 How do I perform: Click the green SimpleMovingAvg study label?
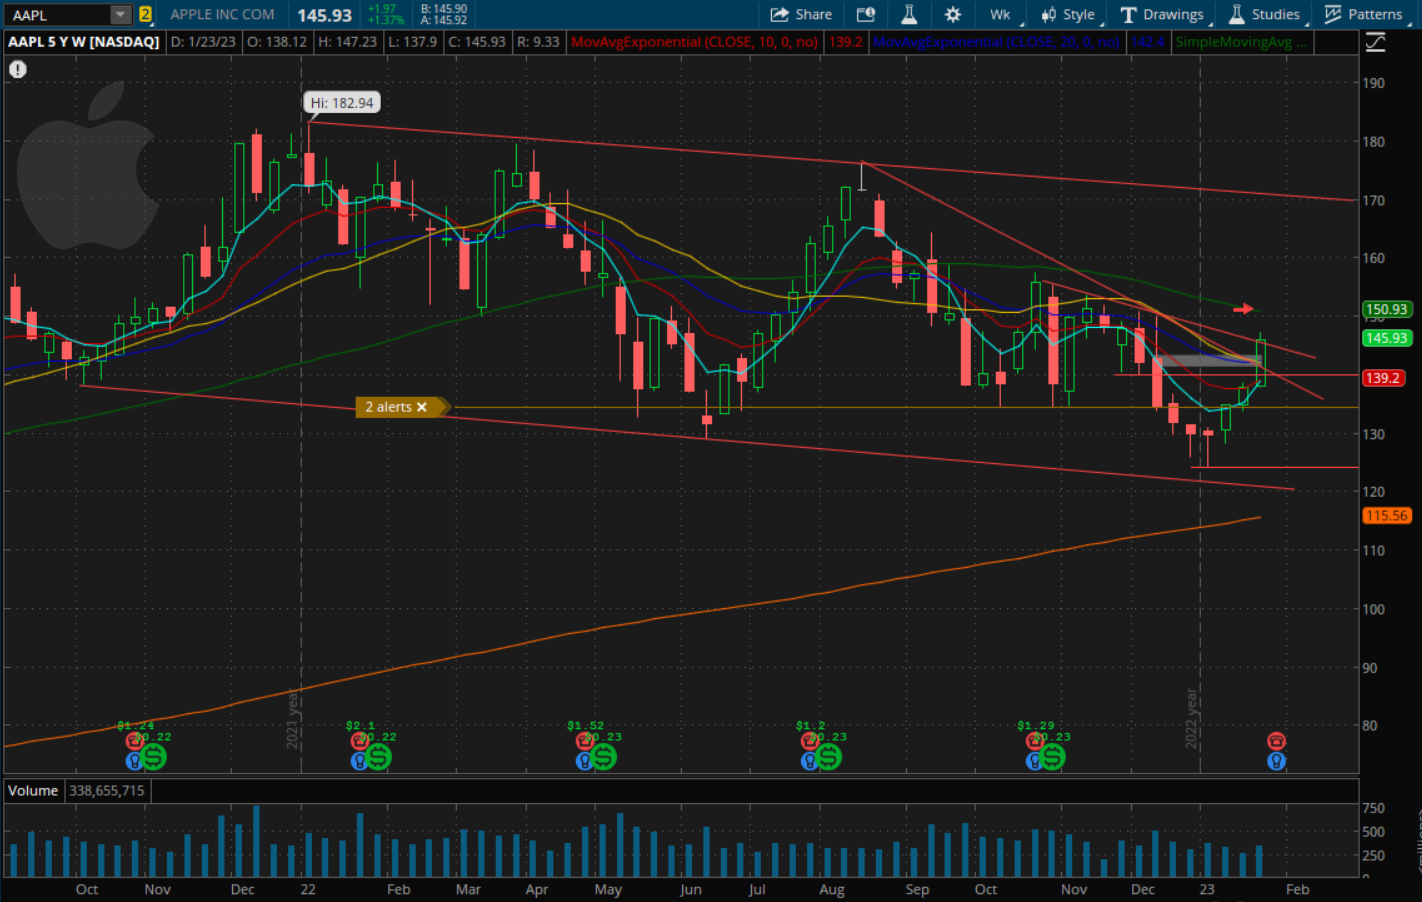1241,42
